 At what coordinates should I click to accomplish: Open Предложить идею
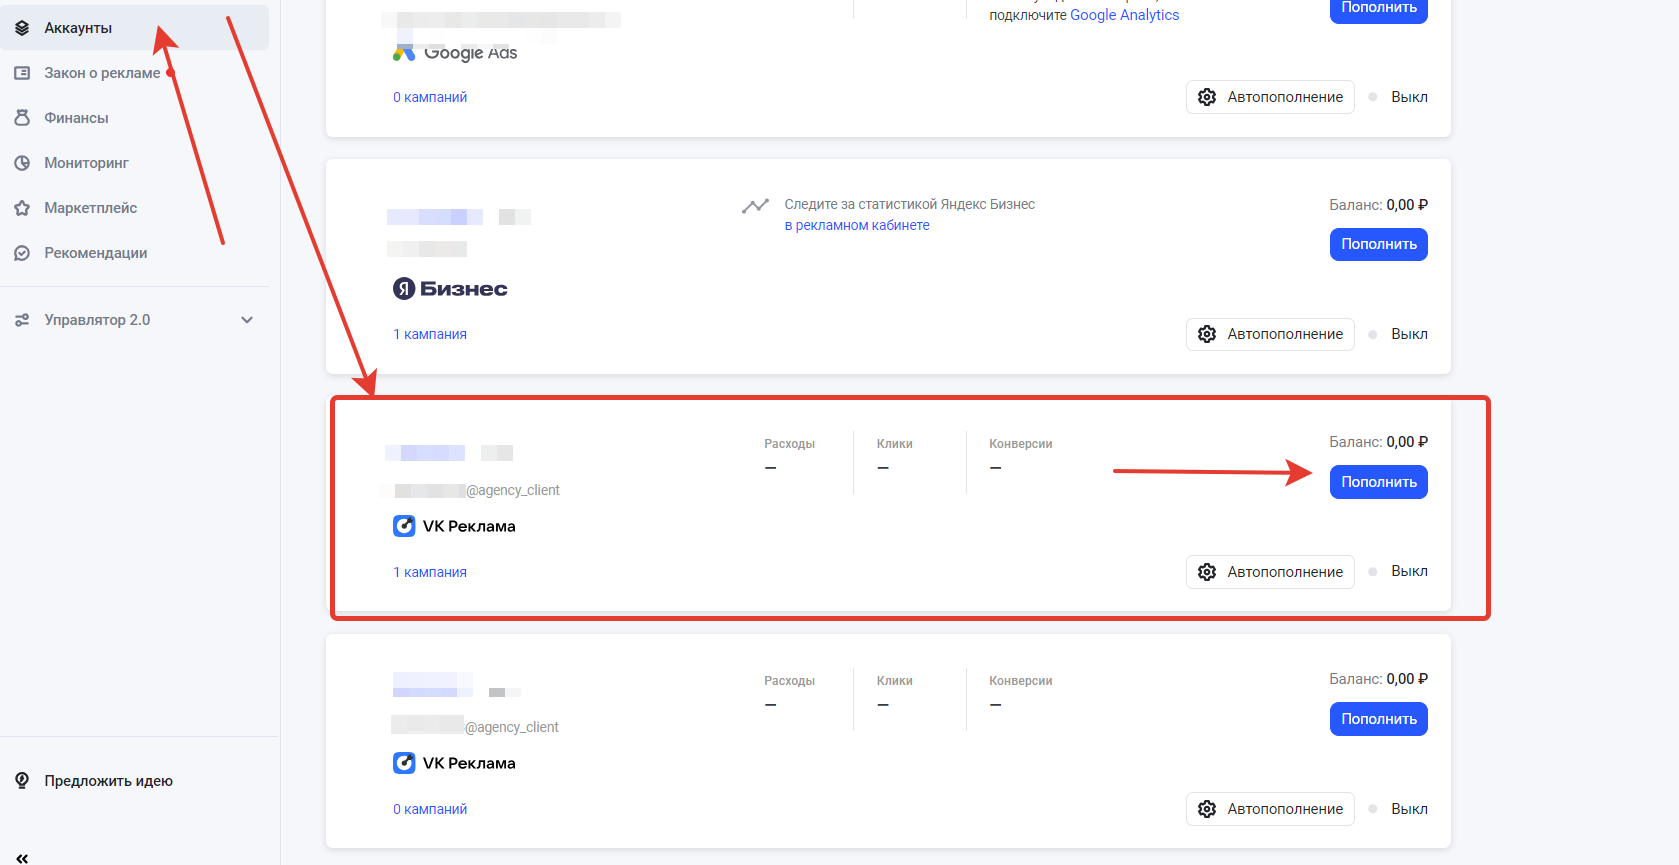tap(108, 781)
